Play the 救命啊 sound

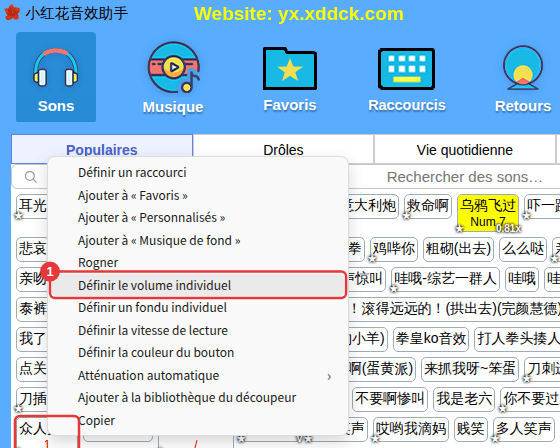[428, 206]
